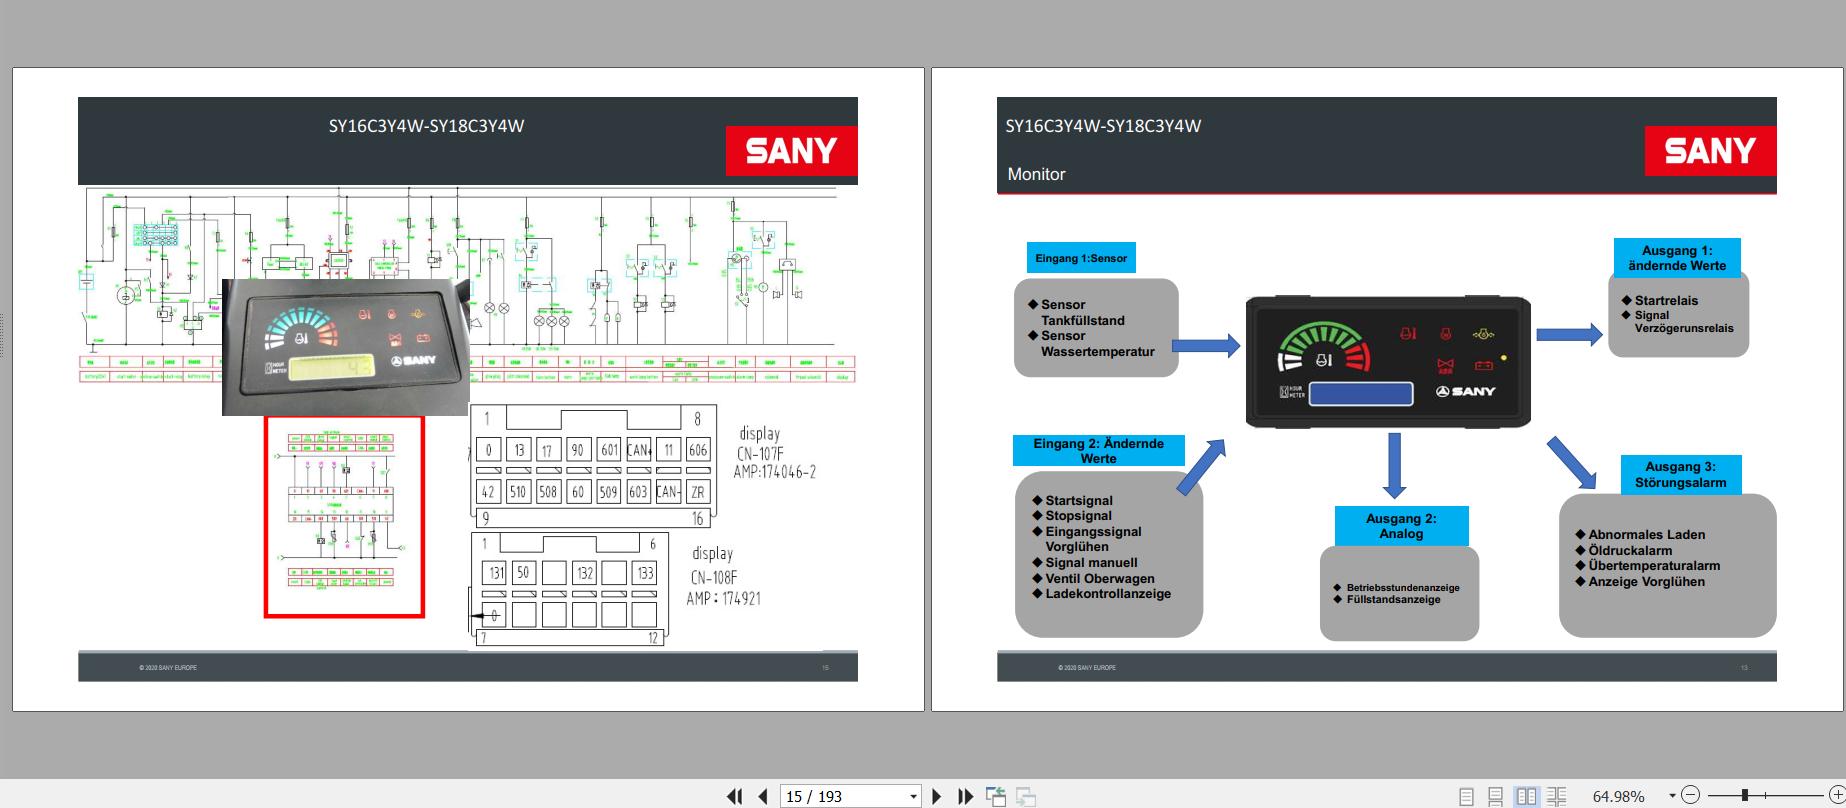
Task: Go to the first page
Action: [734, 796]
